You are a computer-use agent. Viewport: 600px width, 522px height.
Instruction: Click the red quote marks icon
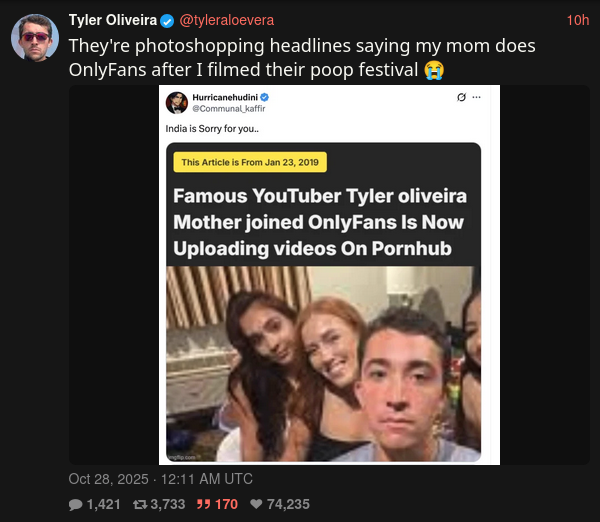(204, 504)
